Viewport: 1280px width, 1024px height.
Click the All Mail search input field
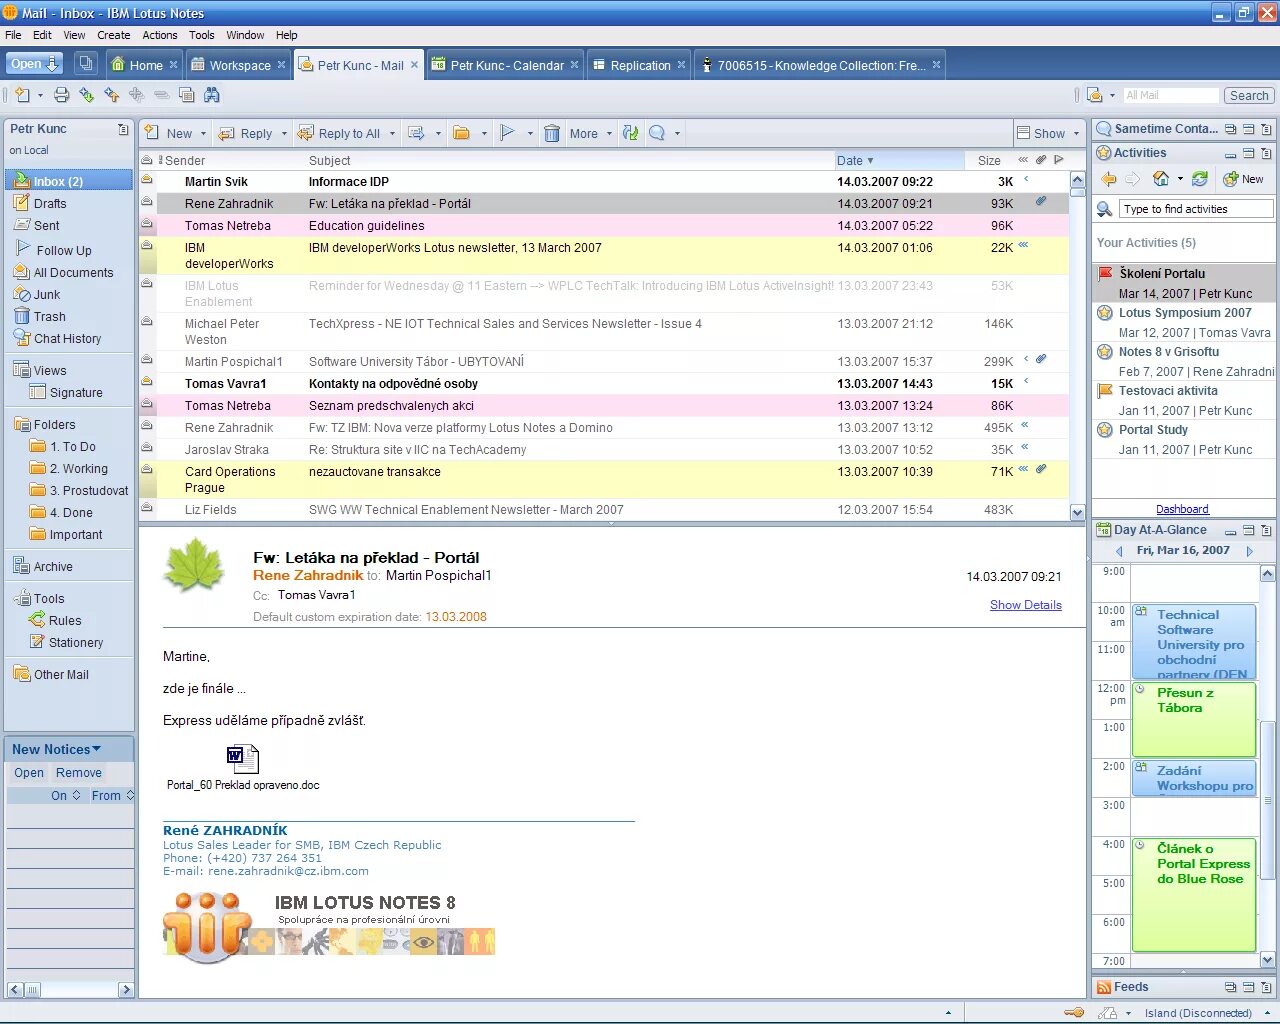point(1169,95)
